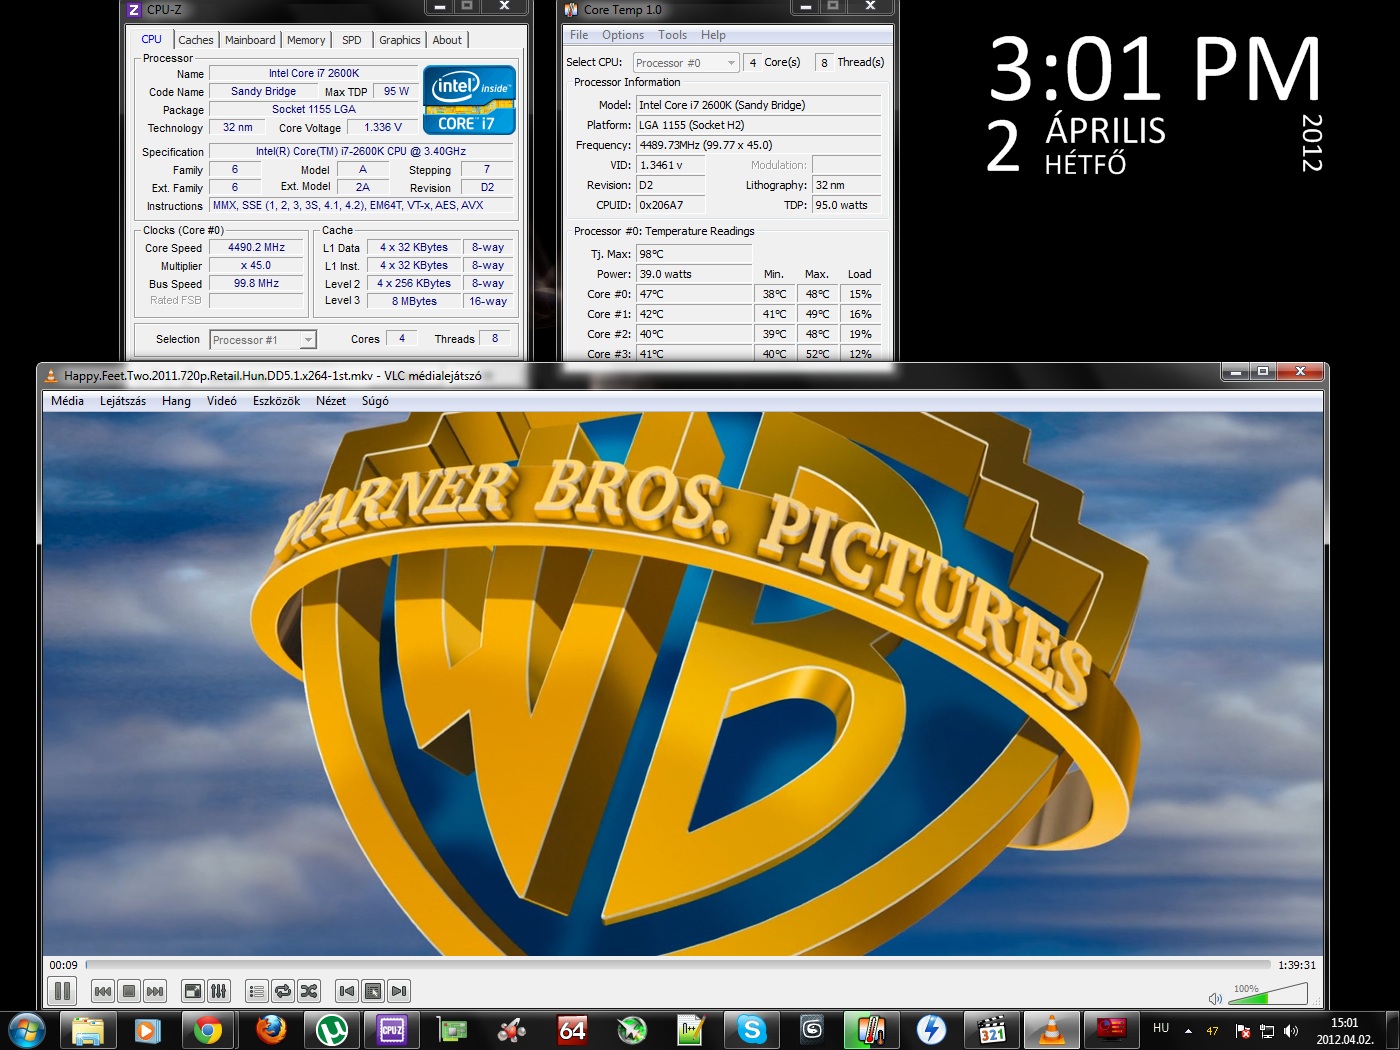Open Firefox from taskbar
The width and height of the screenshot is (1400, 1050).
click(x=270, y=1030)
